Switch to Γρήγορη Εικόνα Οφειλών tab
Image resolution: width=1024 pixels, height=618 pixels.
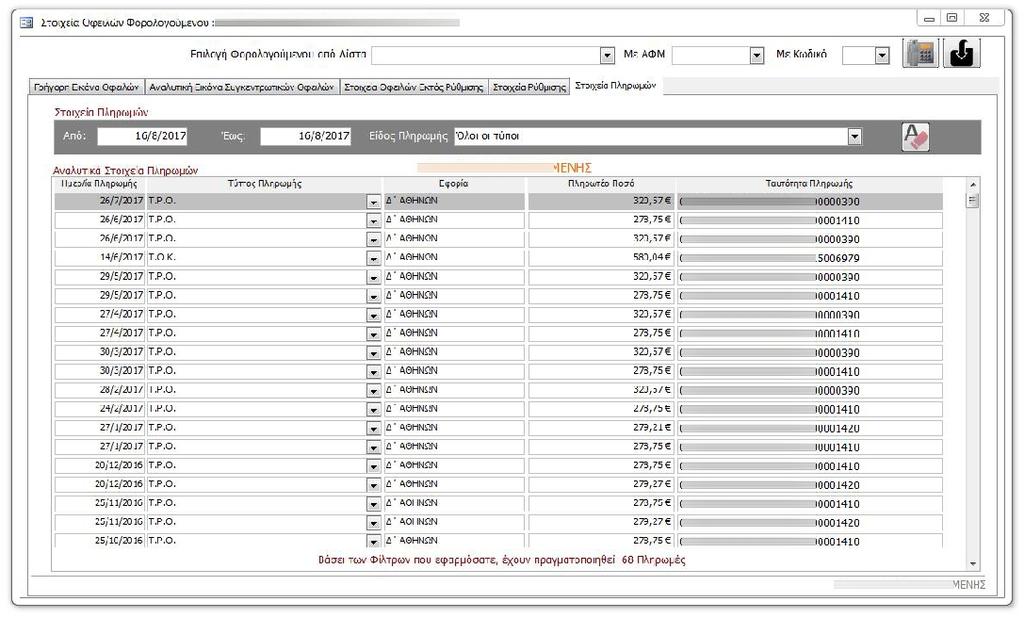pos(86,87)
